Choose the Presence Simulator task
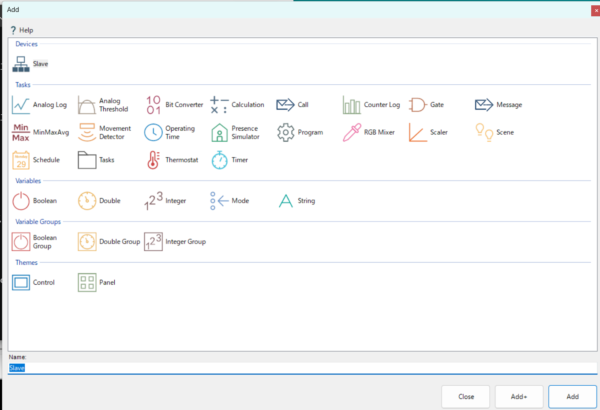Viewport: 600px width, 410px height. (x=219, y=132)
